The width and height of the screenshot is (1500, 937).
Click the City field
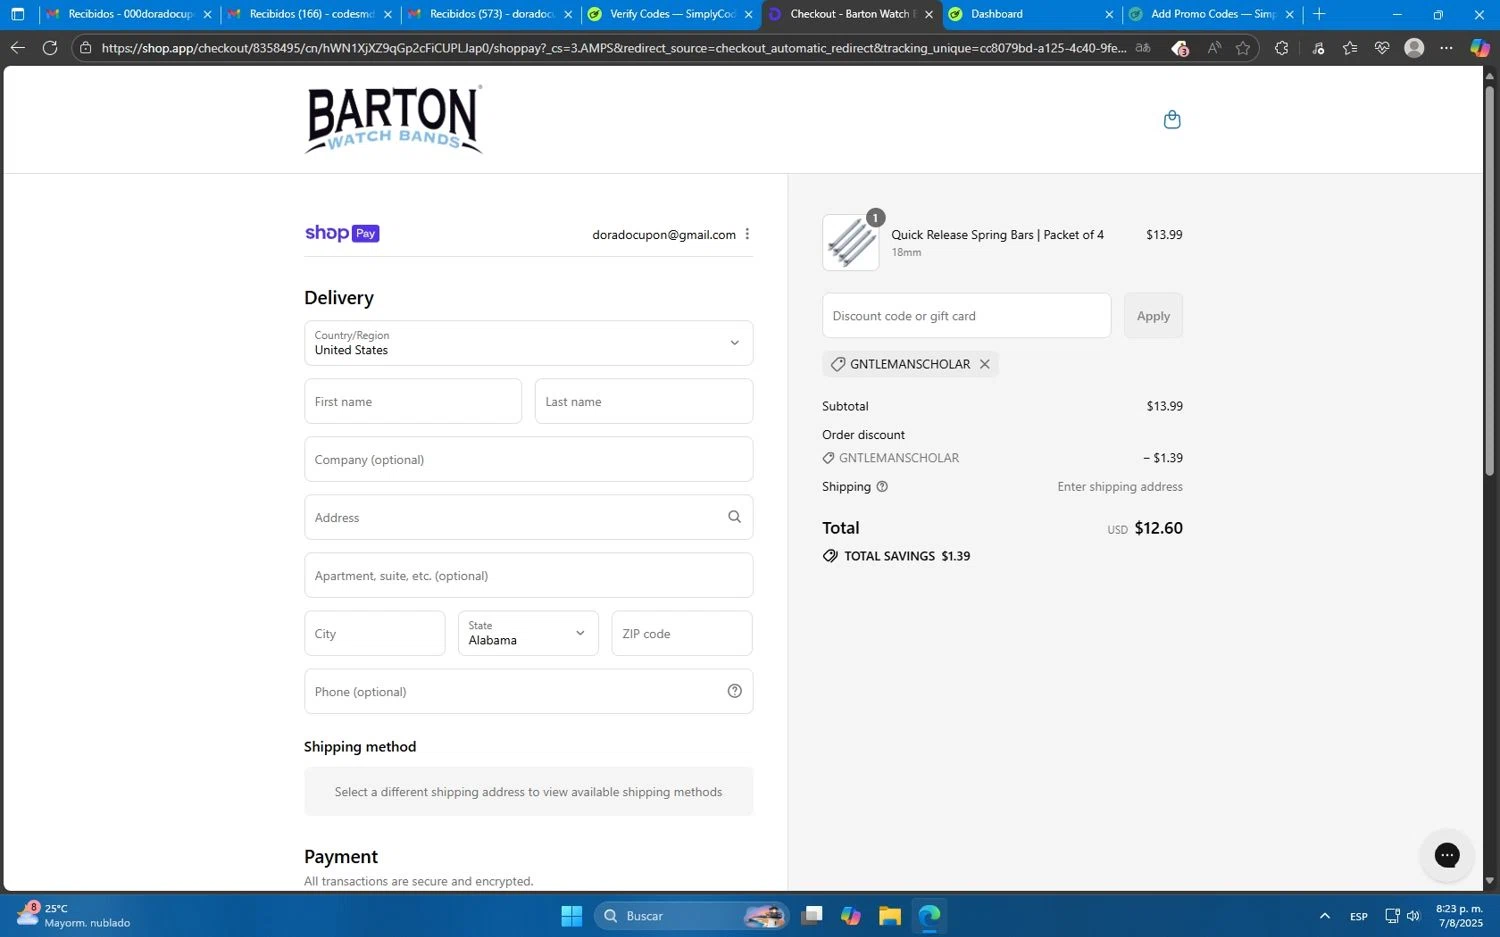click(375, 633)
